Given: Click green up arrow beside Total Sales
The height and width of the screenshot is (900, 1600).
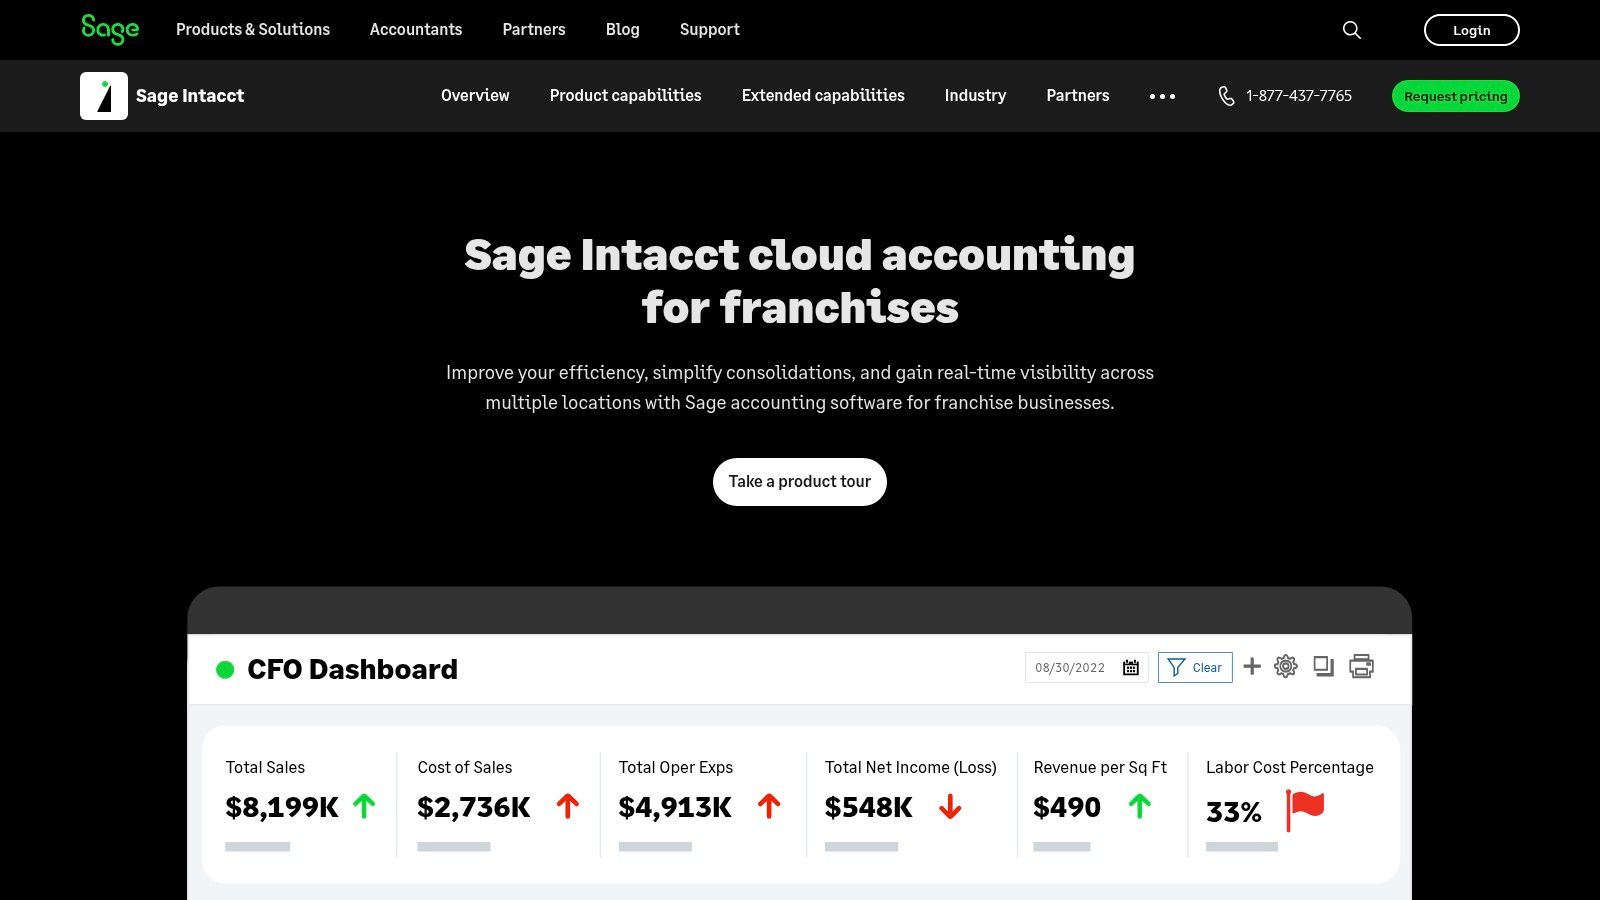Looking at the screenshot, I should (364, 806).
